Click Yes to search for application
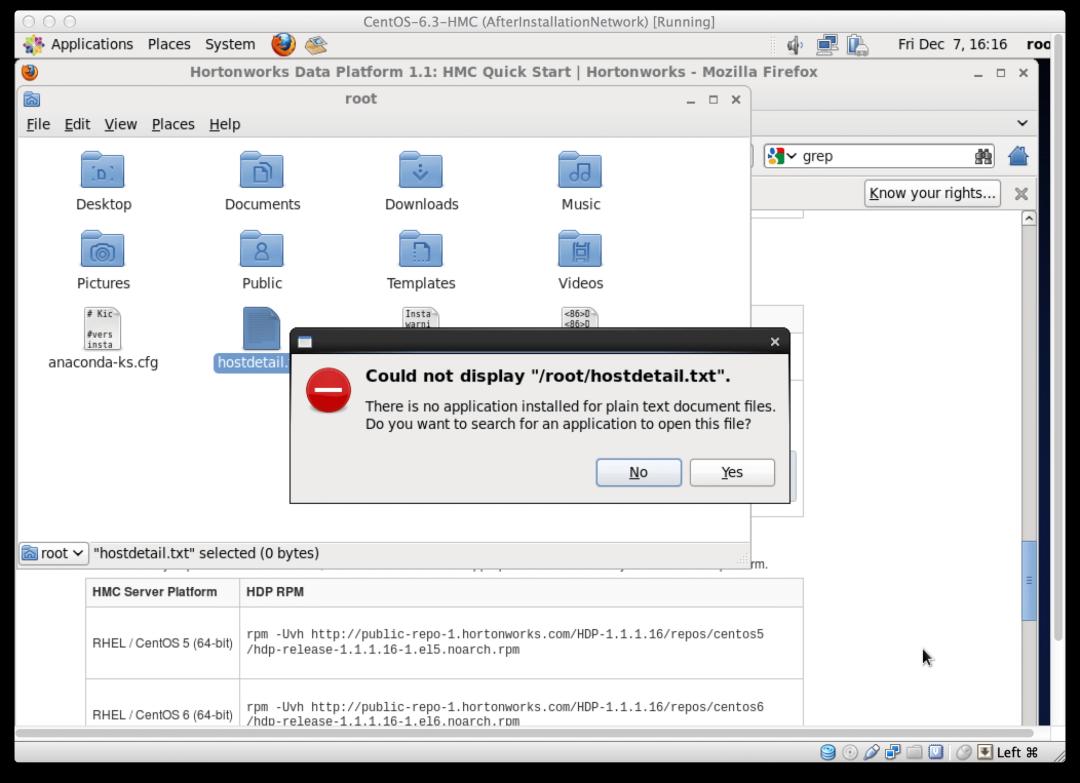The width and height of the screenshot is (1080, 783). tap(732, 472)
